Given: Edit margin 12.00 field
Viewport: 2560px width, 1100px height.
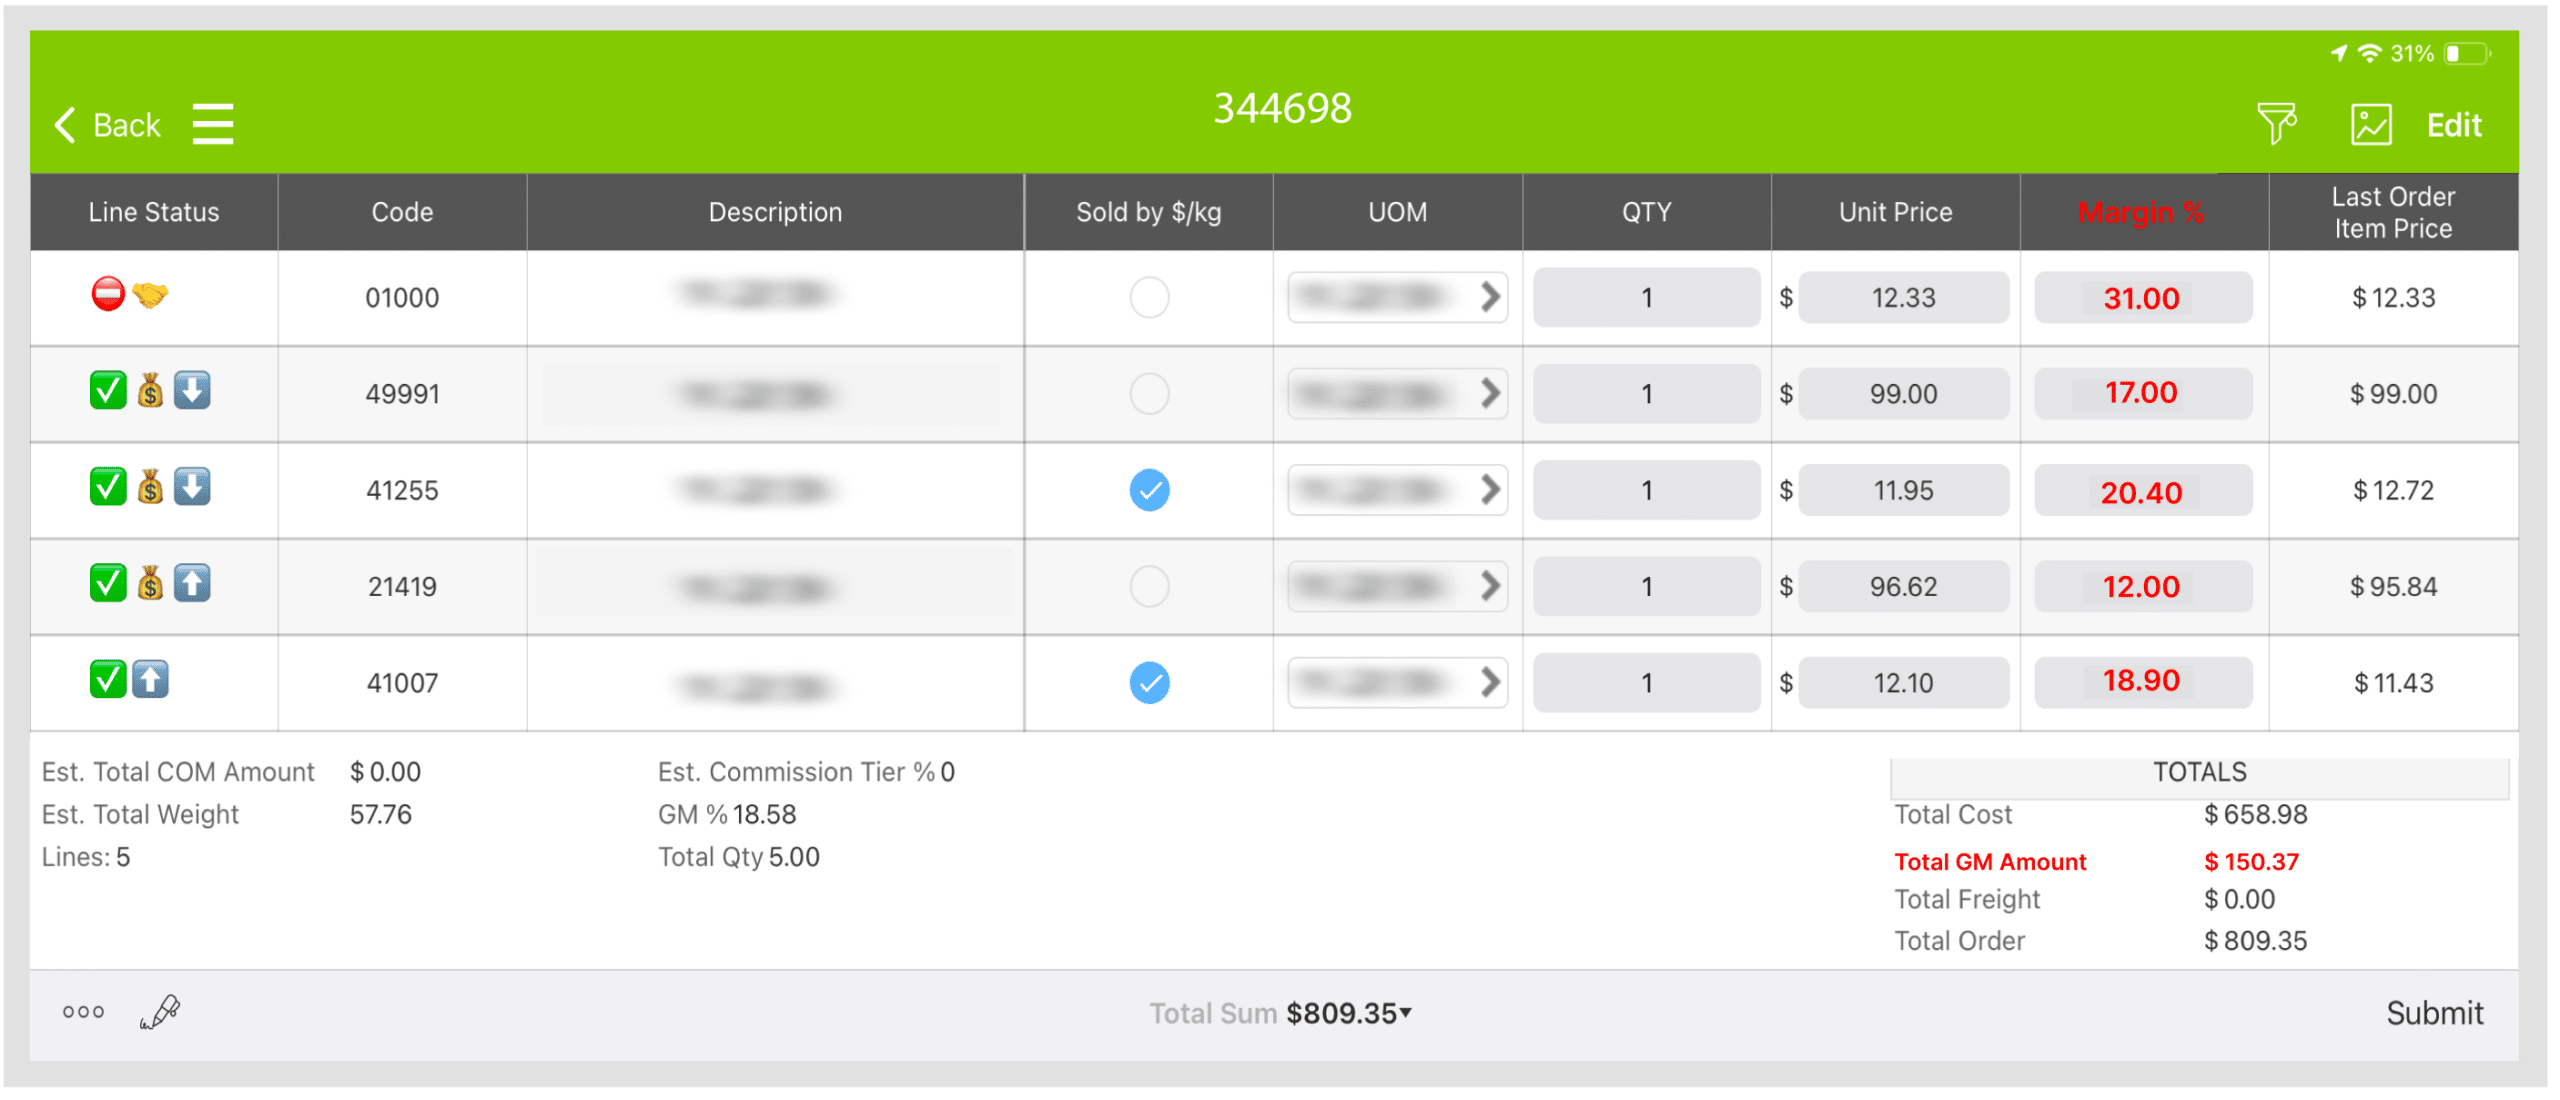Looking at the screenshot, I should [2143, 586].
